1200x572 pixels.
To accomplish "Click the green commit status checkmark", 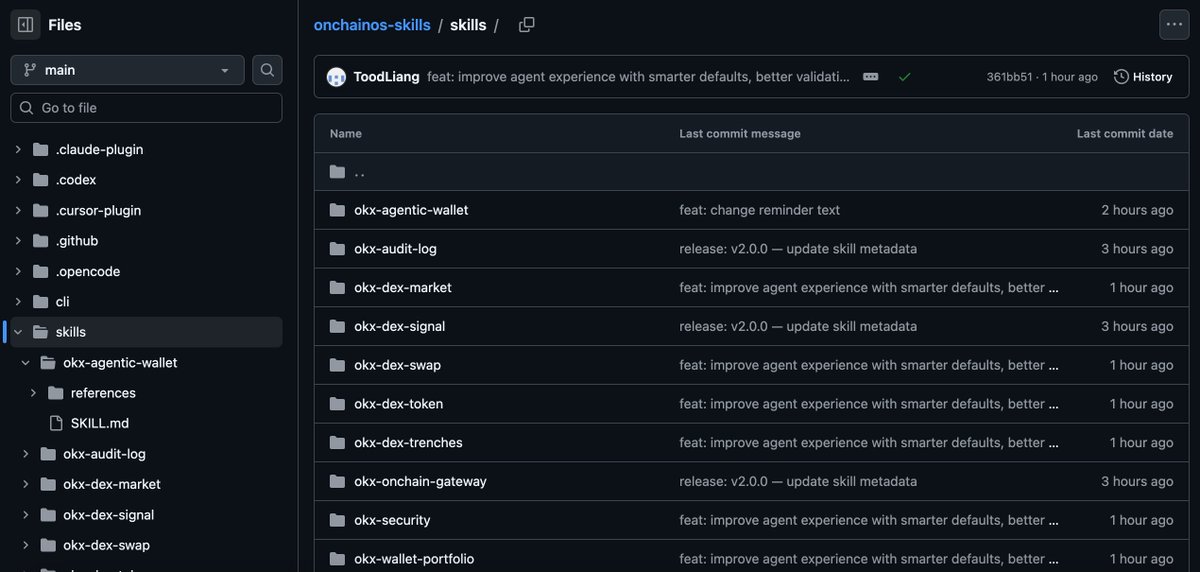I will 904,77.
